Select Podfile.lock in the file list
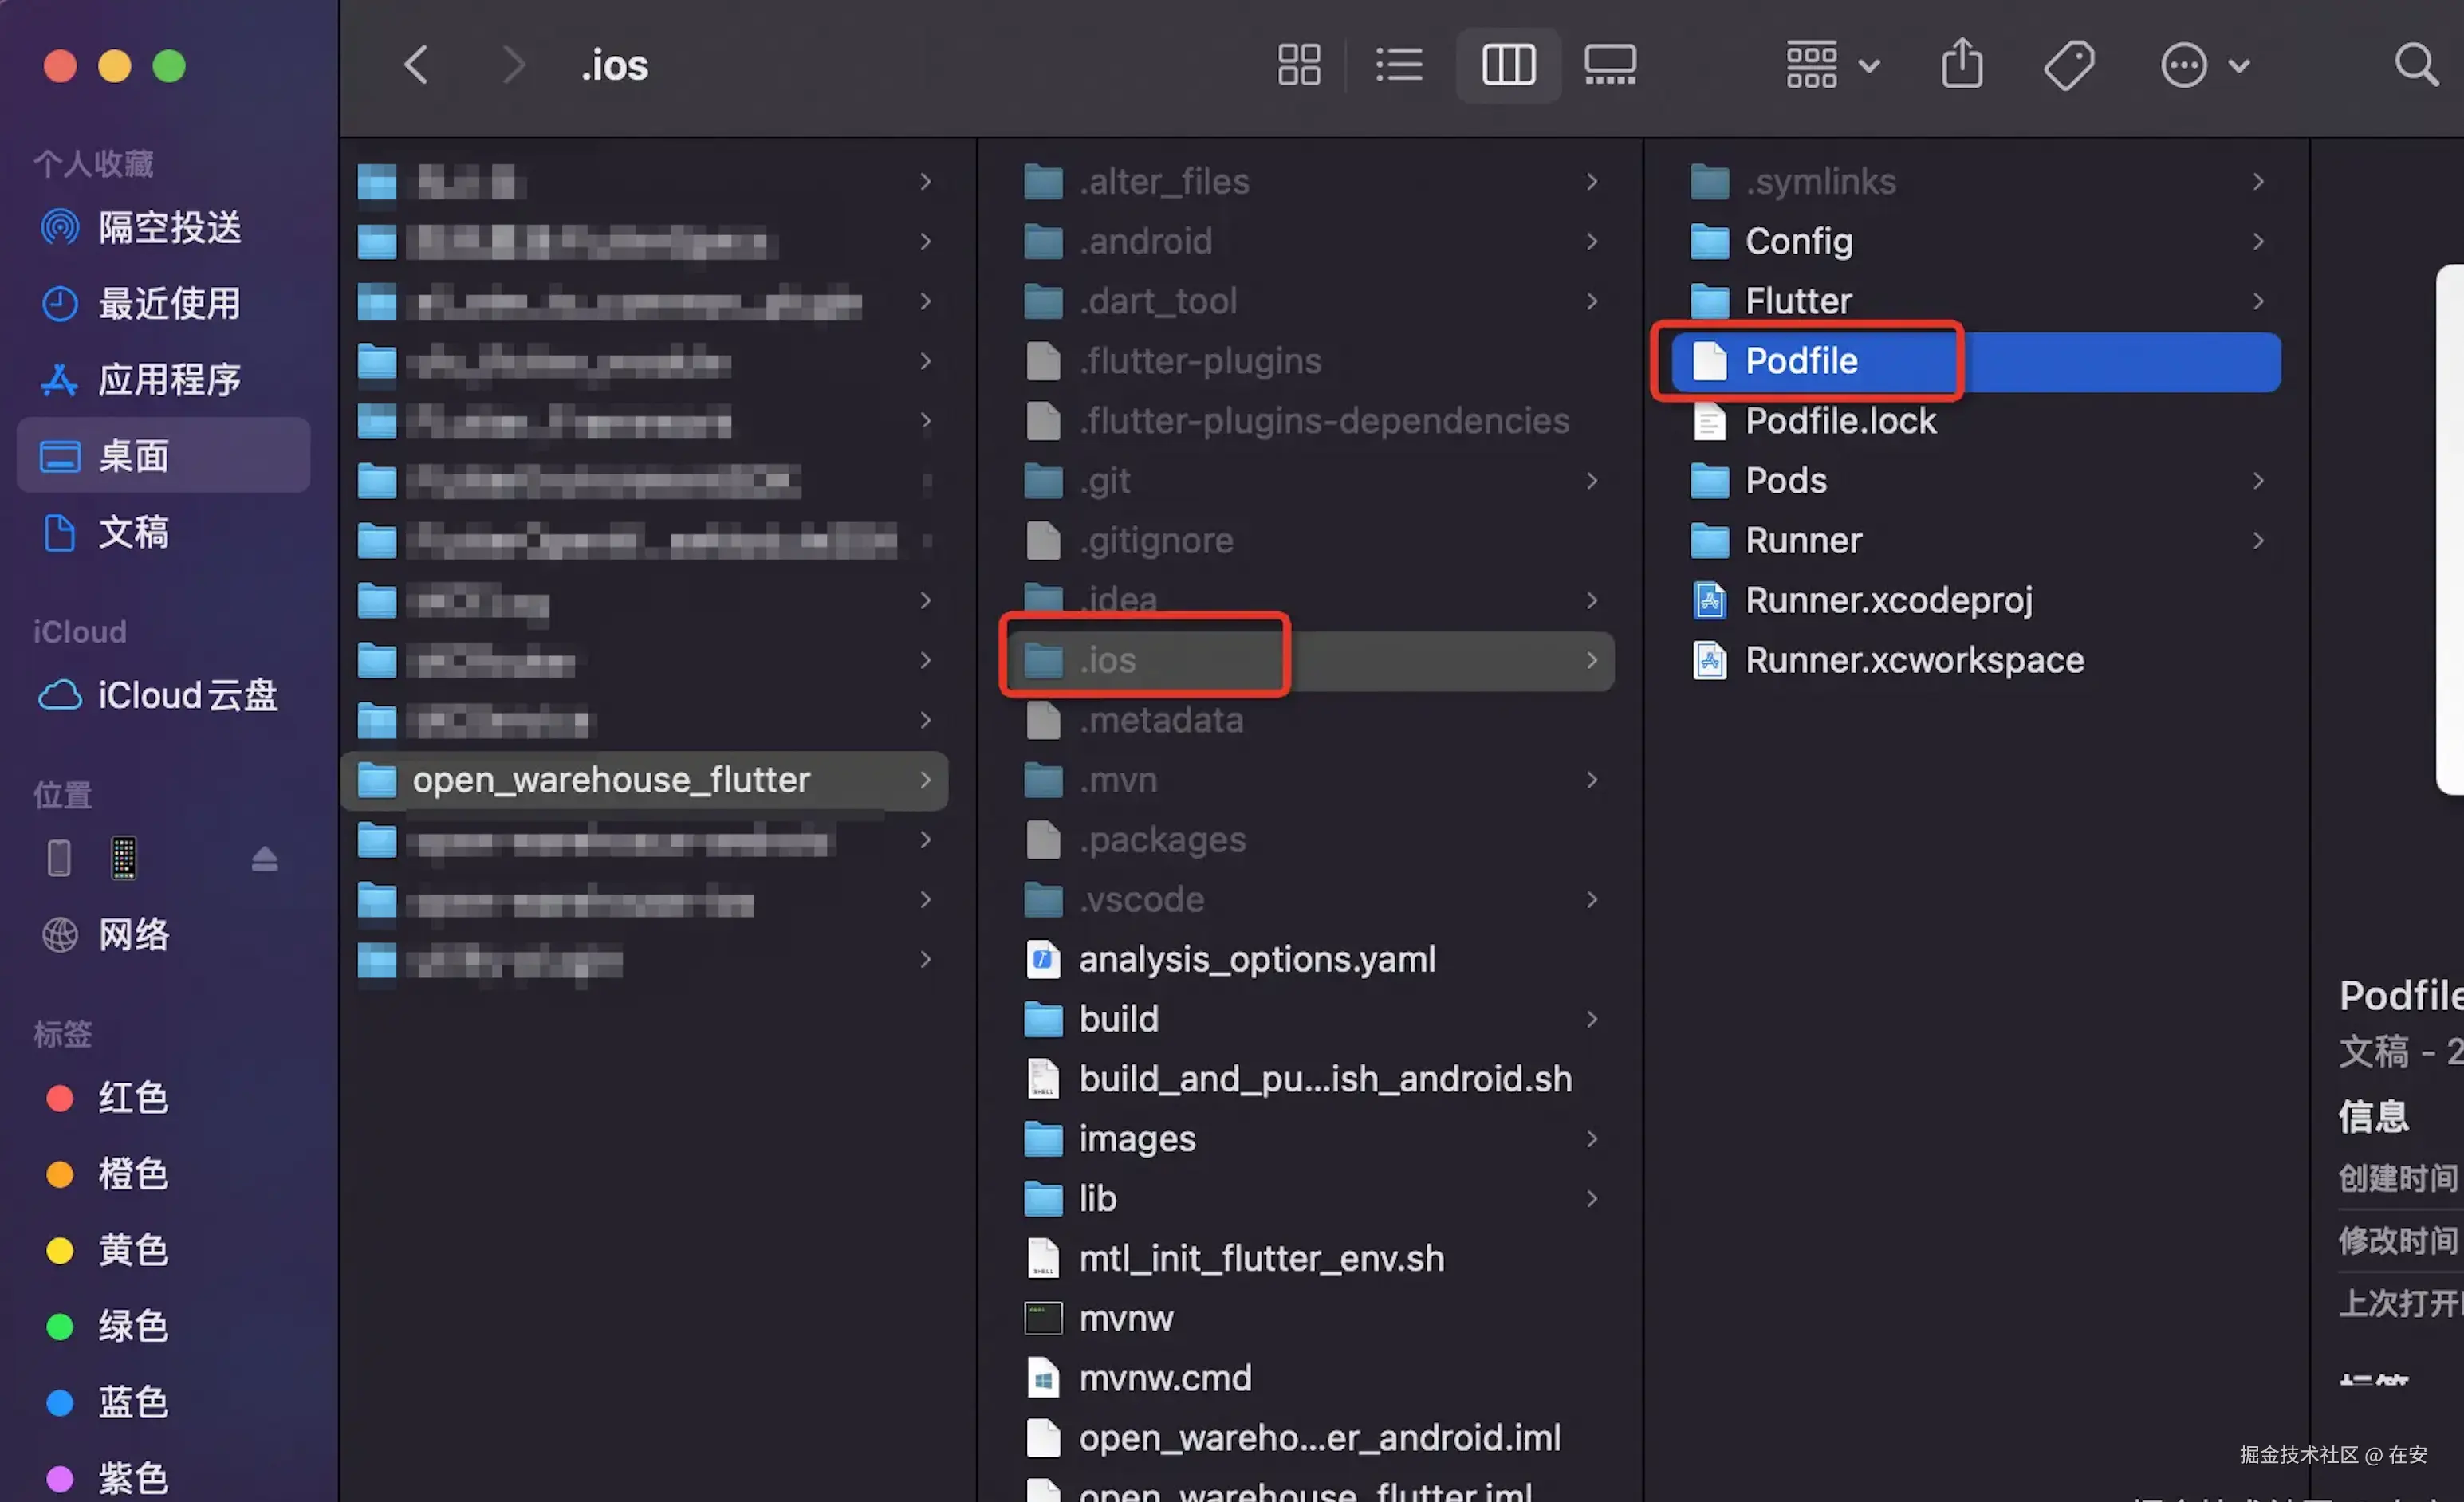 [x=1840, y=421]
